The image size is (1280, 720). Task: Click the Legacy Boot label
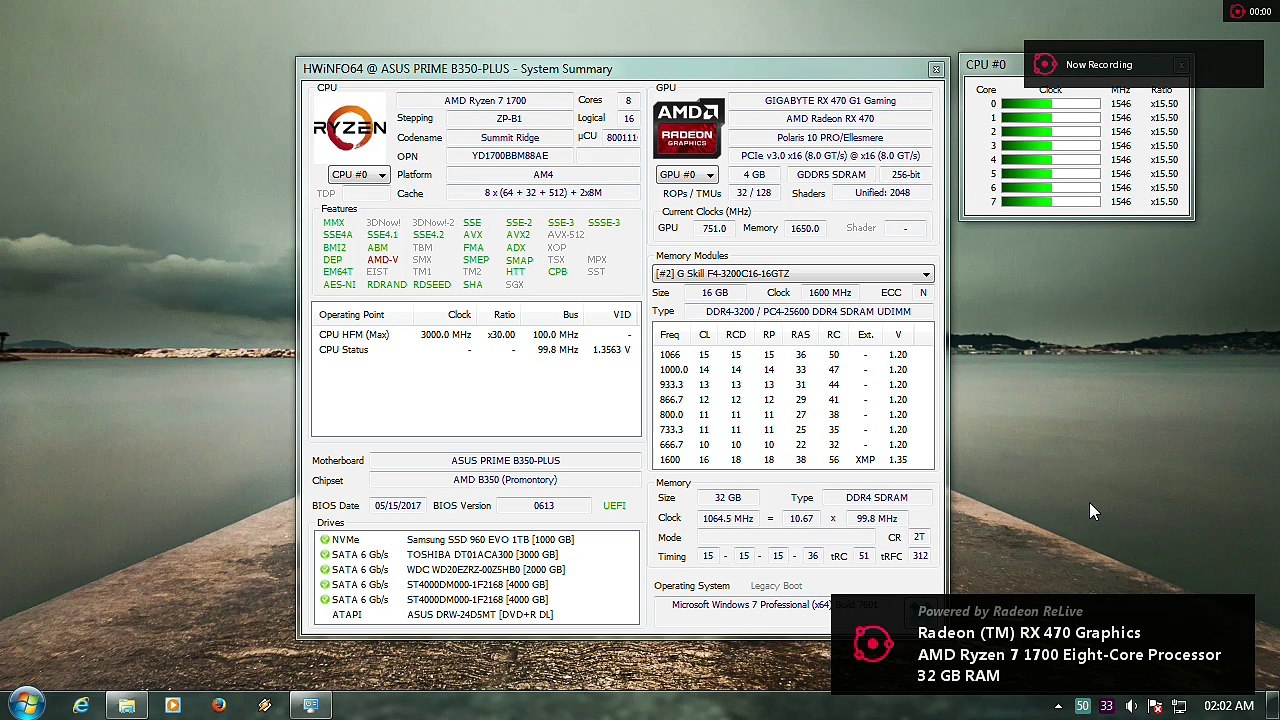tap(776, 586)
